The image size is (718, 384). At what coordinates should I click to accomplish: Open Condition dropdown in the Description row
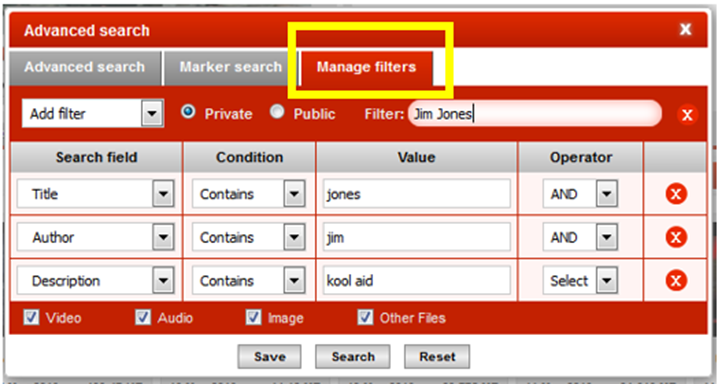(249, 280)
